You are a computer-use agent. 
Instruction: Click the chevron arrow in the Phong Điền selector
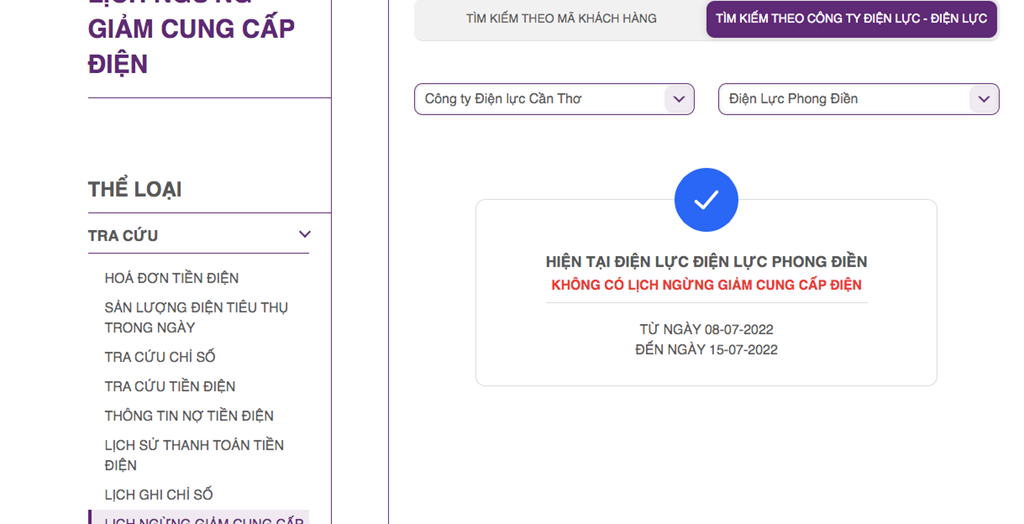coord(984,99)
